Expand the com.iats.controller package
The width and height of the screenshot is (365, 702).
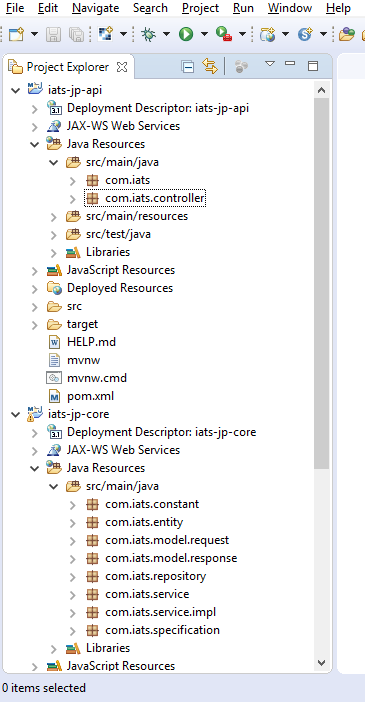coord(73,198)
